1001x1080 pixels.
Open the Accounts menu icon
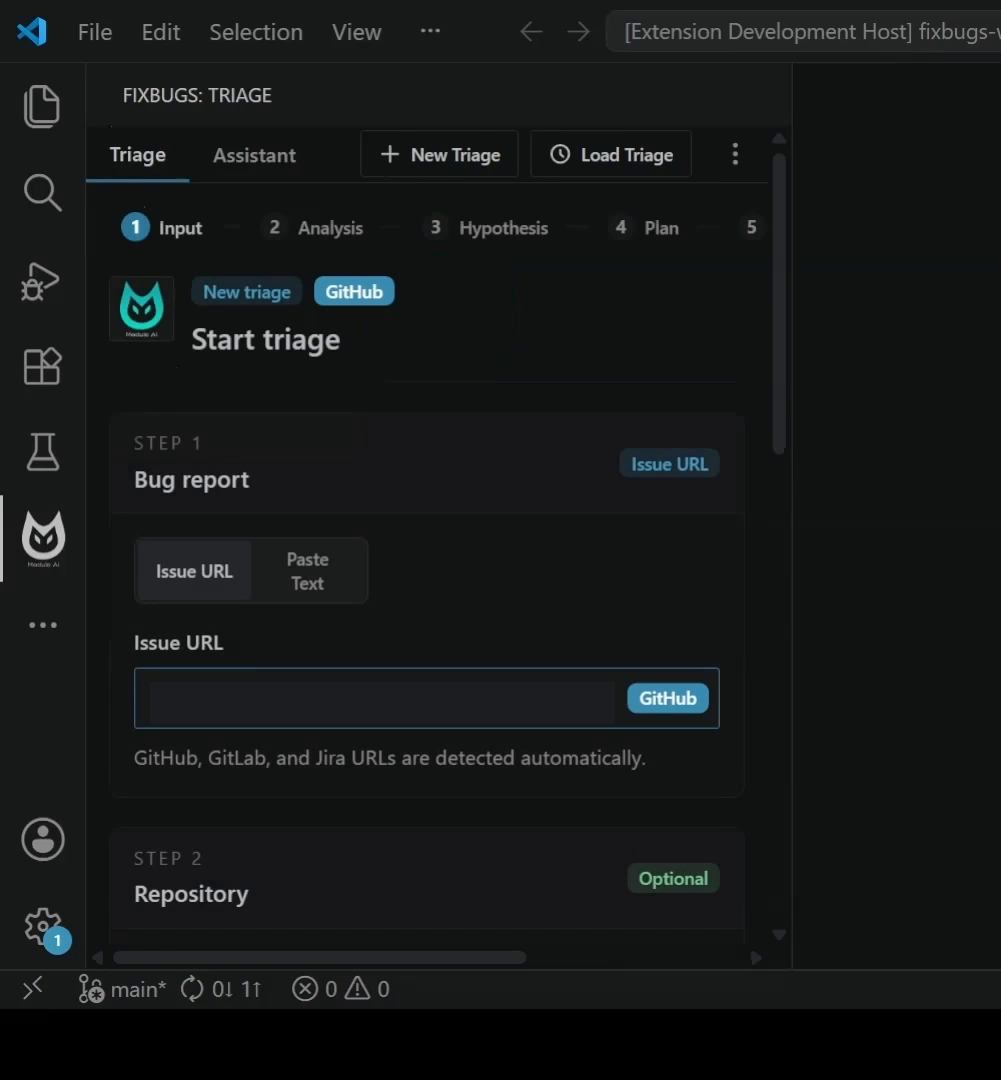click(x=43, y=839)
